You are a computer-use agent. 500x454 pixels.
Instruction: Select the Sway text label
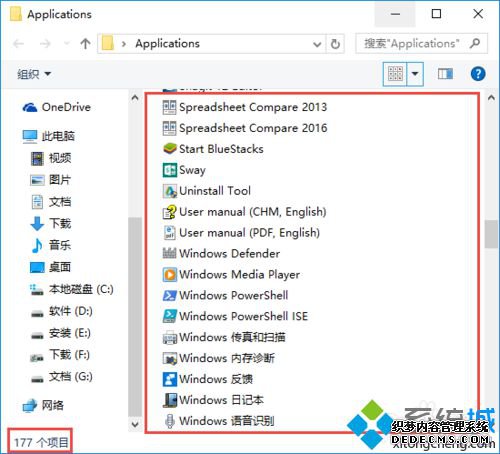(192, 170)
